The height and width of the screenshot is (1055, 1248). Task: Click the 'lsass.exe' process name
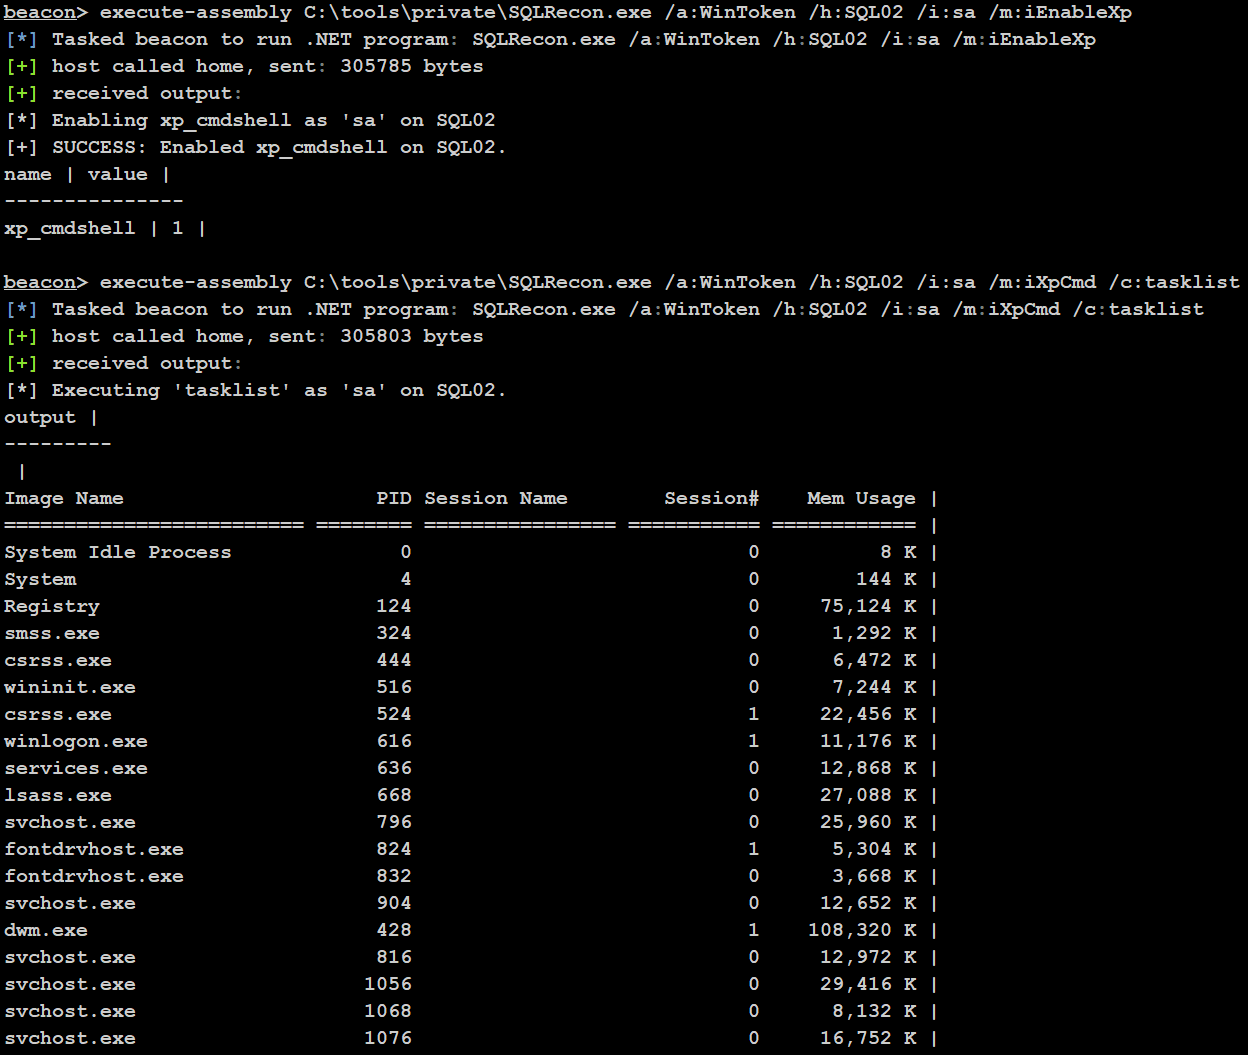(58, 795)
